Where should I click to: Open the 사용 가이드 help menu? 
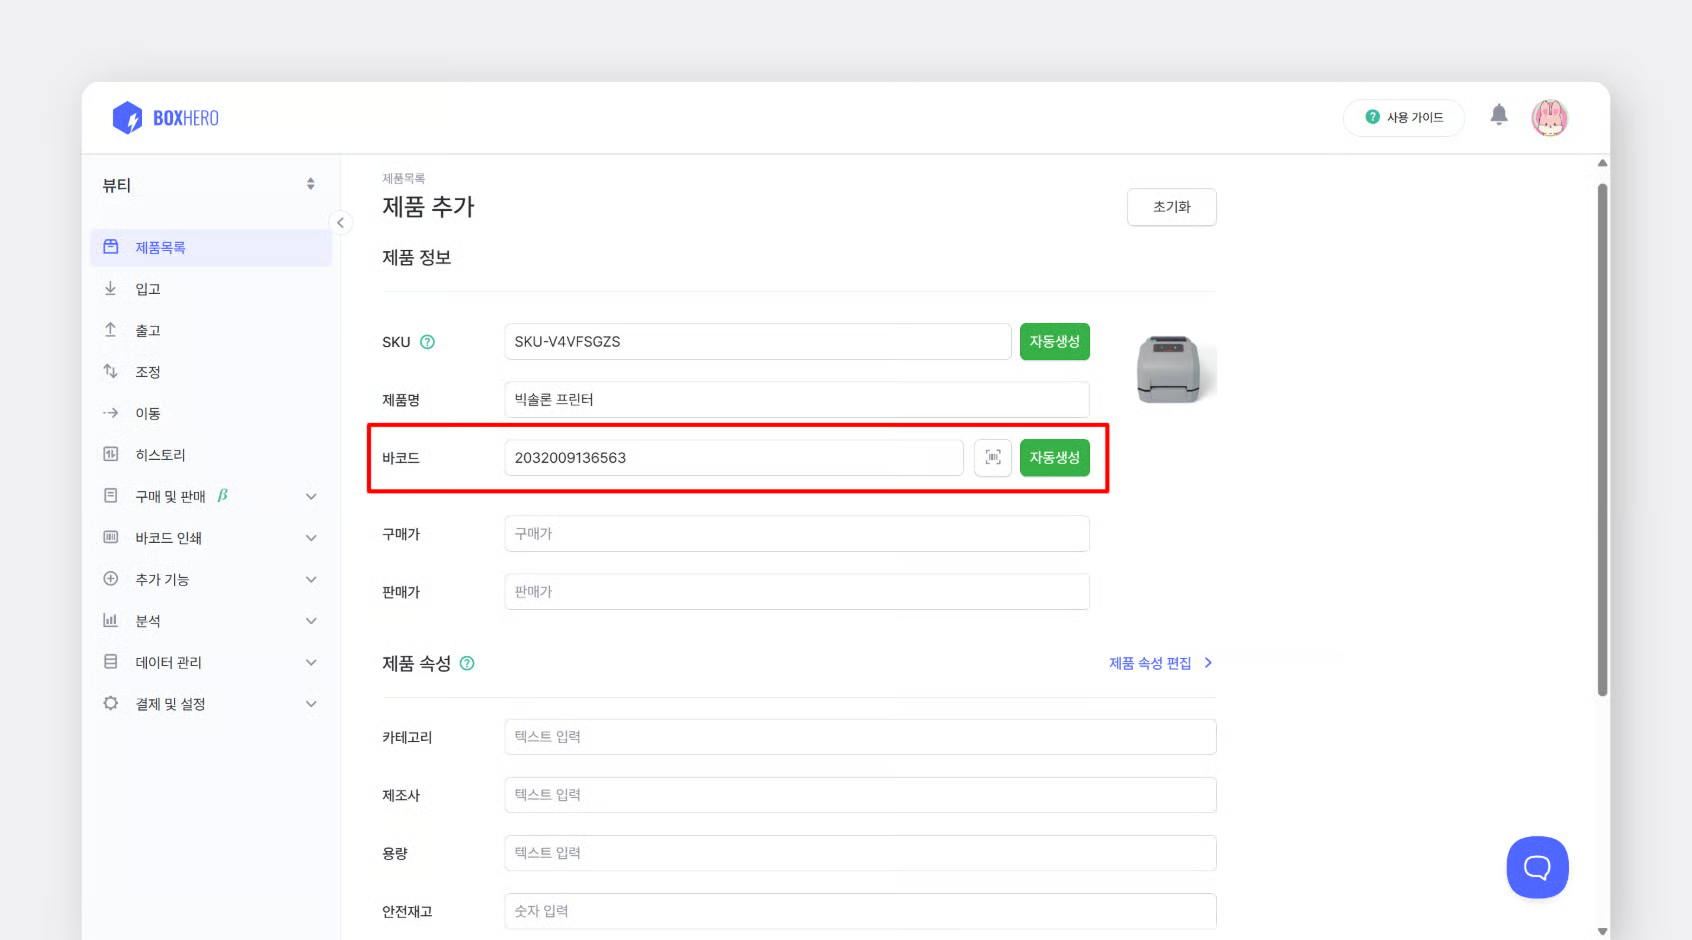1404,117
